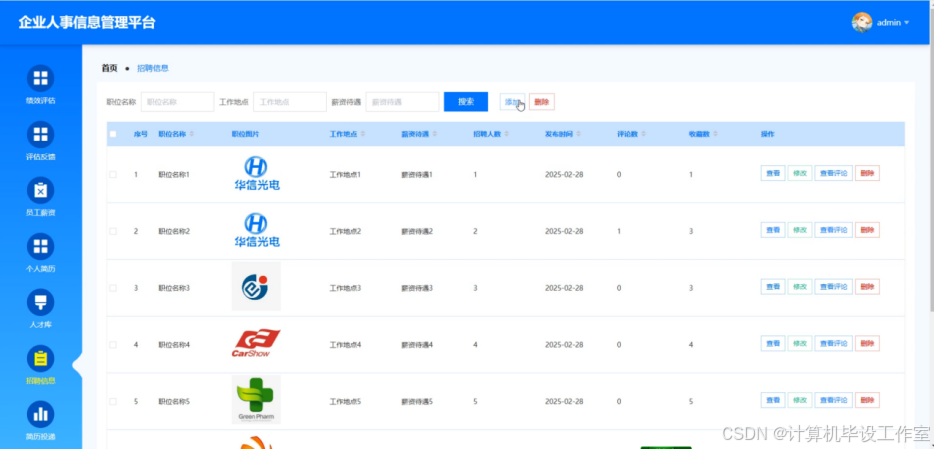This screenshot has height=449, width=934.
Task: Click the 华信光电 logo in row 1
Action: tap(256, 173)
